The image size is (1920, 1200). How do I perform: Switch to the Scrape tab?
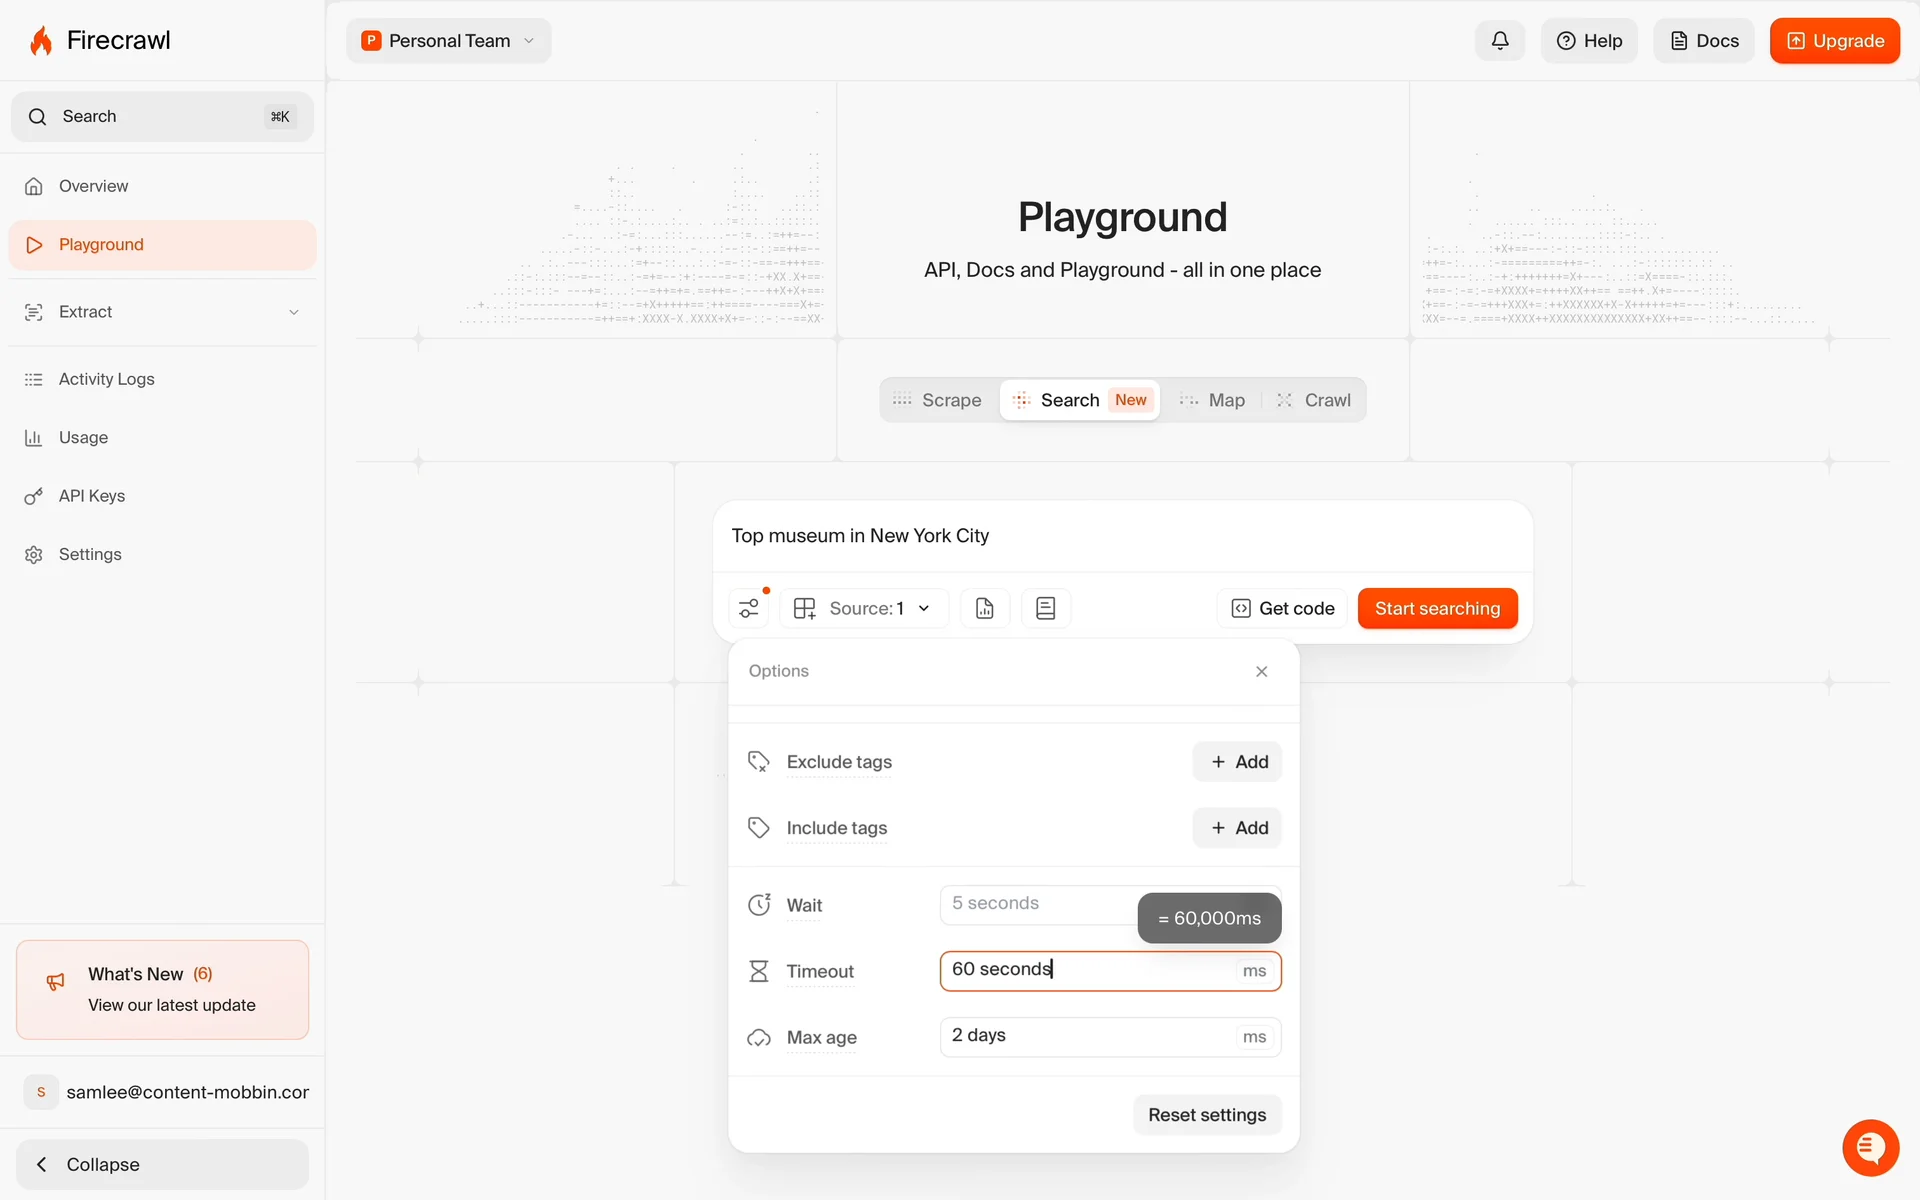938,400
